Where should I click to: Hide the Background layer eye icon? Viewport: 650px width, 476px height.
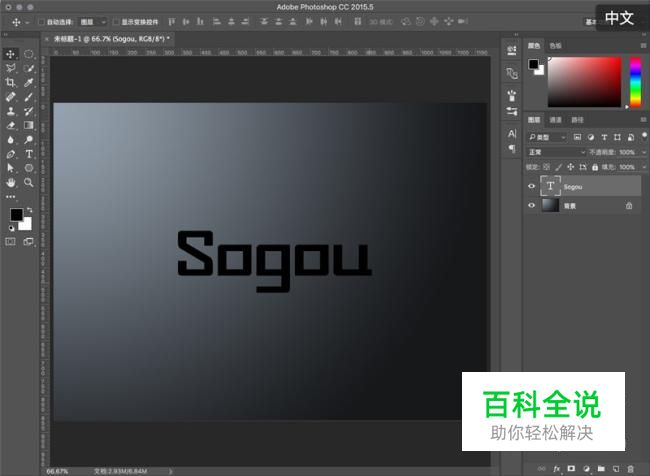tap(531, 205)
